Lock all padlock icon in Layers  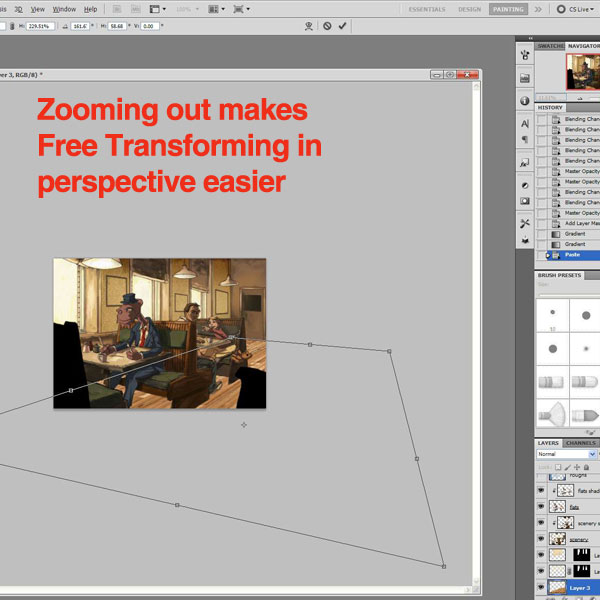(586, 467)
